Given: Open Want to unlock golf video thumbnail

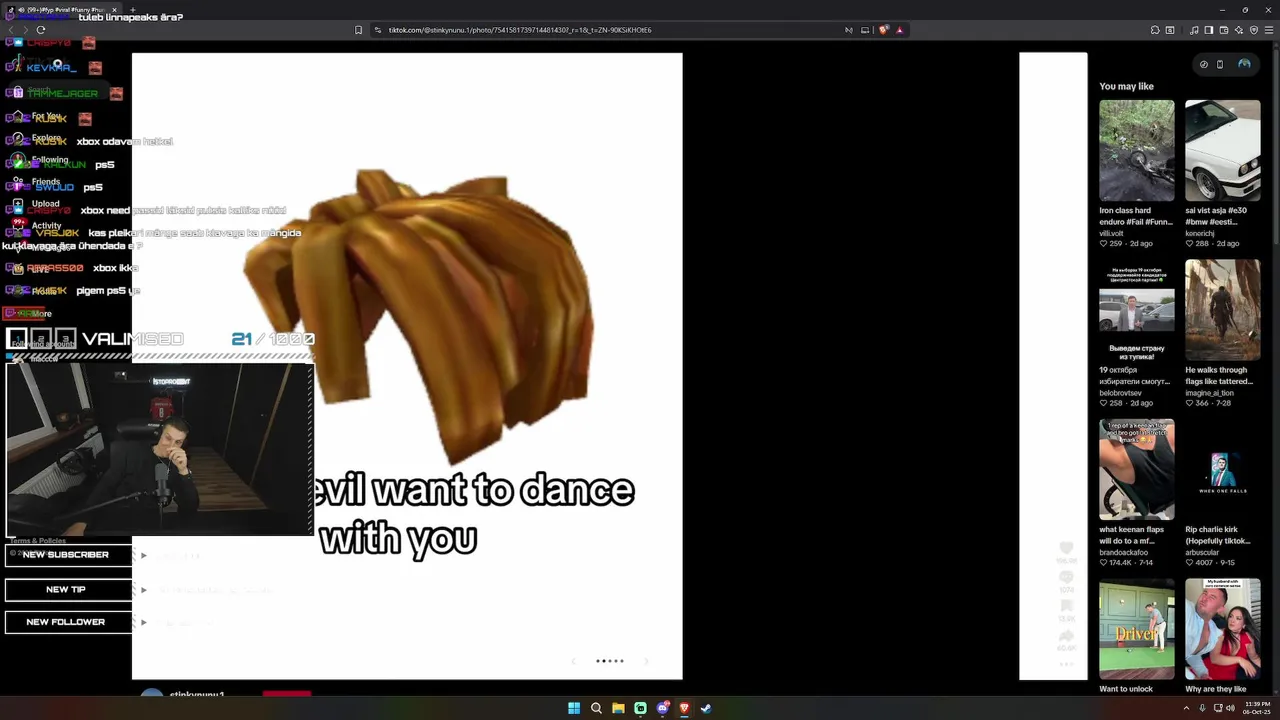Looking at the screenshot, I should pyautogui.click(x=1137, y=630).
